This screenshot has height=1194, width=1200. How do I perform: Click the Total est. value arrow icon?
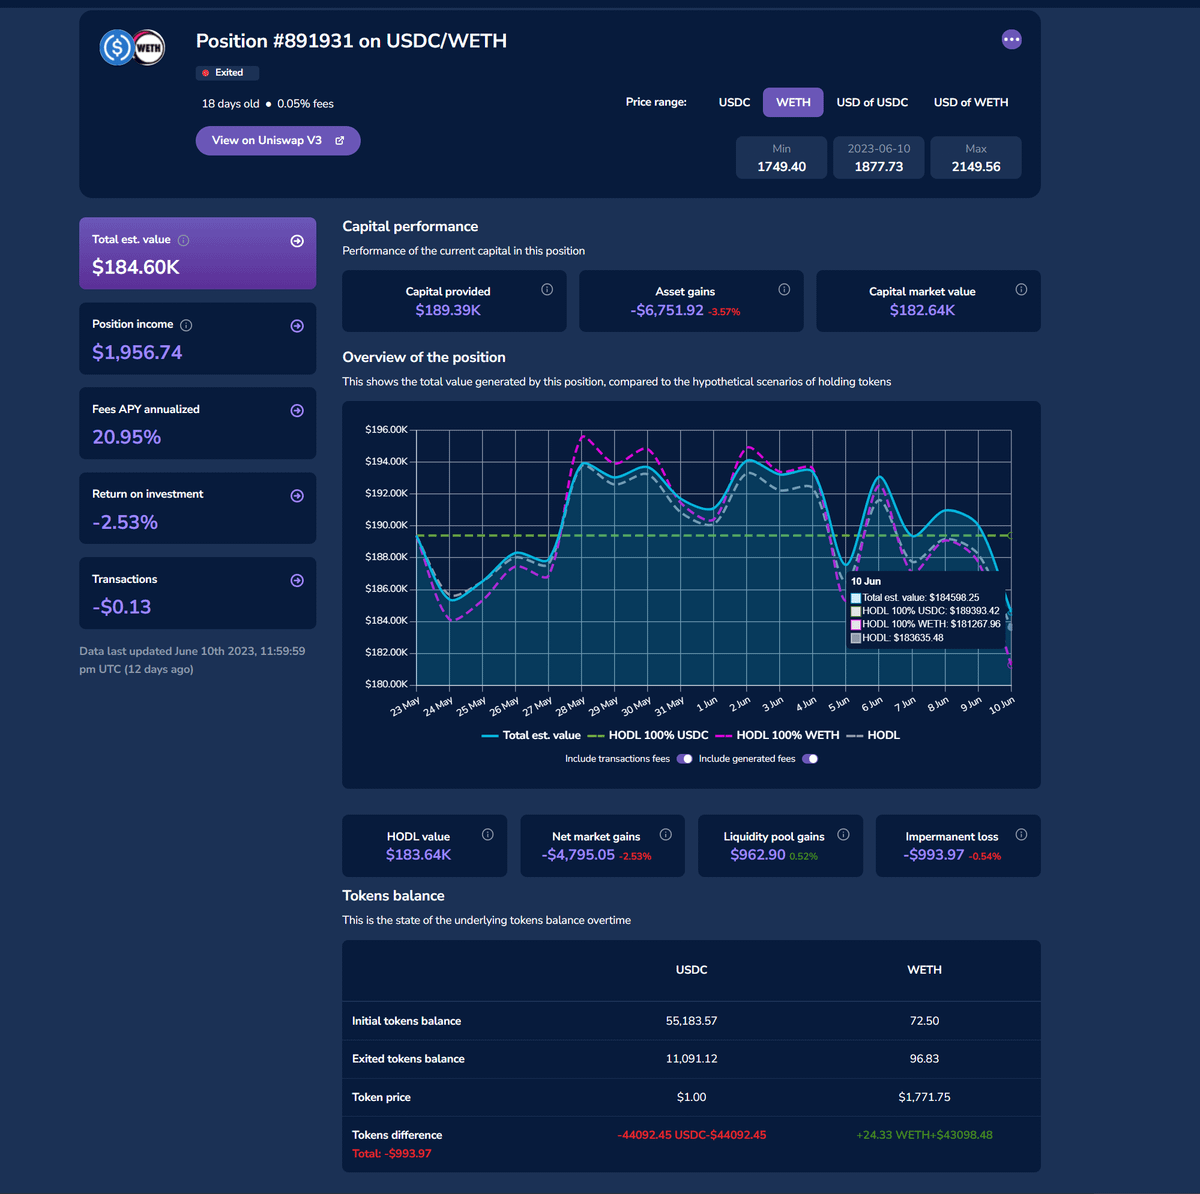(x=297, y=241)
